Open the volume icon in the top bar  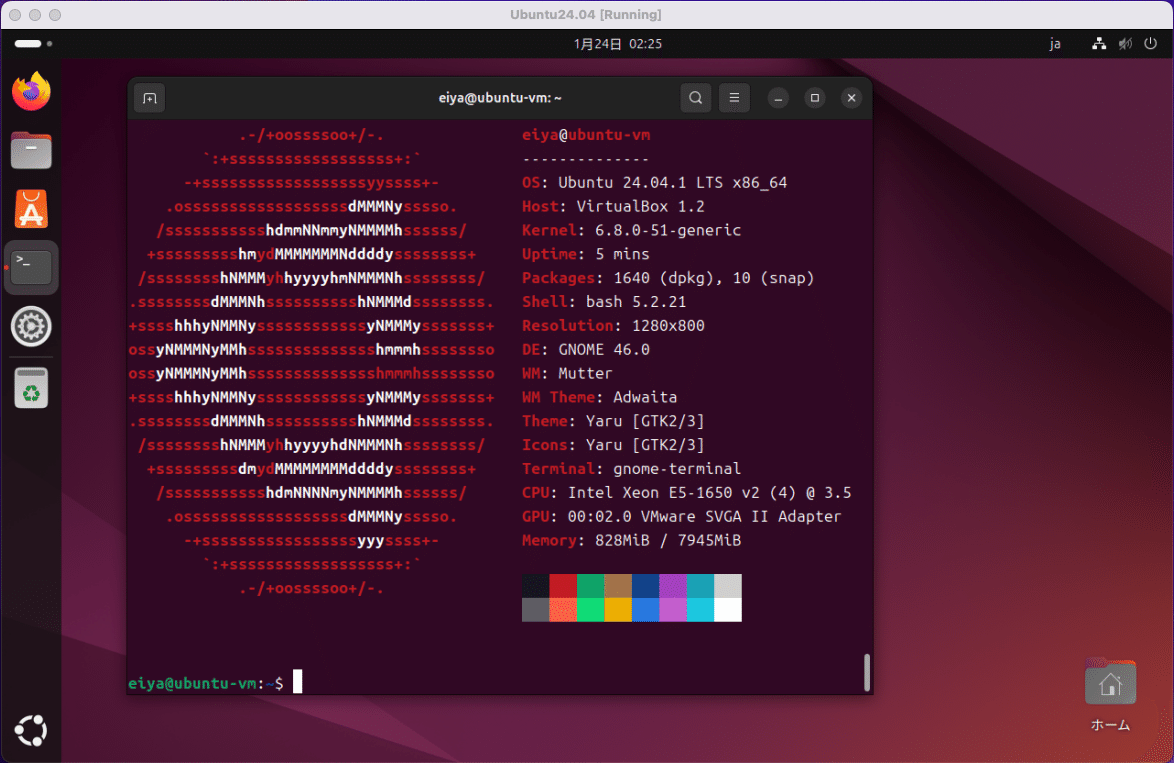(x=1125, y=43)
